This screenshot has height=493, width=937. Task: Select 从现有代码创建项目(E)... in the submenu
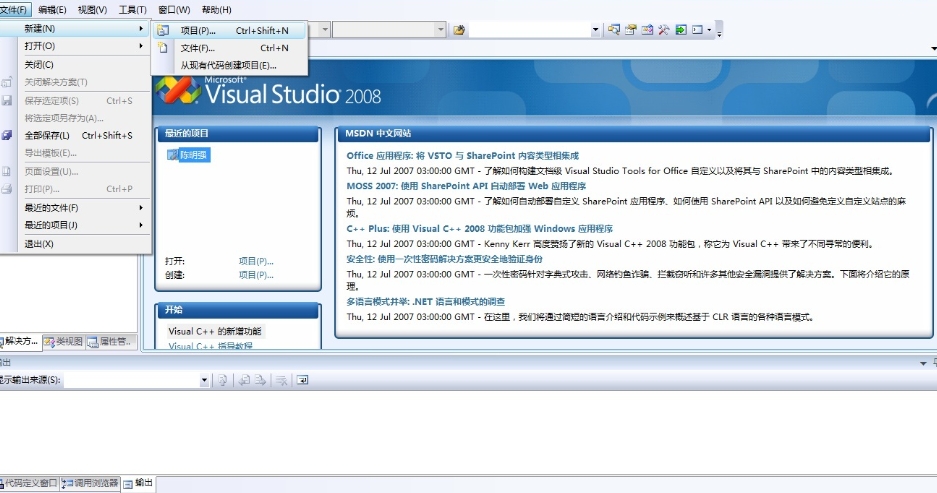coord(229,65)
